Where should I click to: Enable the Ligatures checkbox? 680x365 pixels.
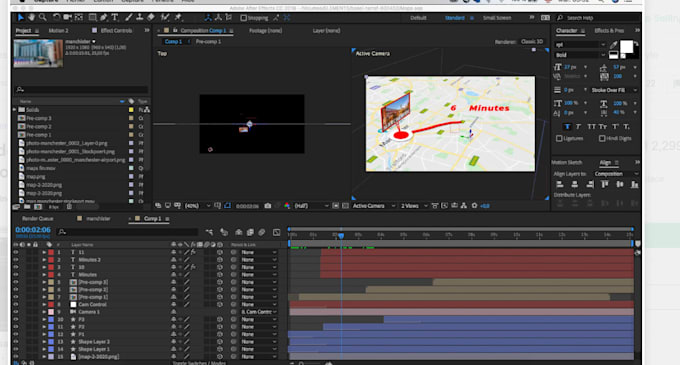coord(559,138)
